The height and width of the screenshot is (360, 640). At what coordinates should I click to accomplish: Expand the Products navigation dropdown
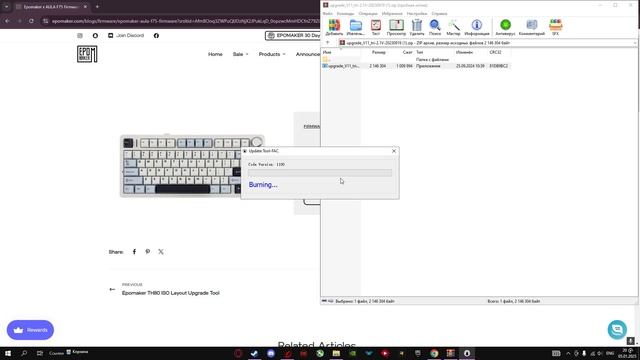[272, 54]
